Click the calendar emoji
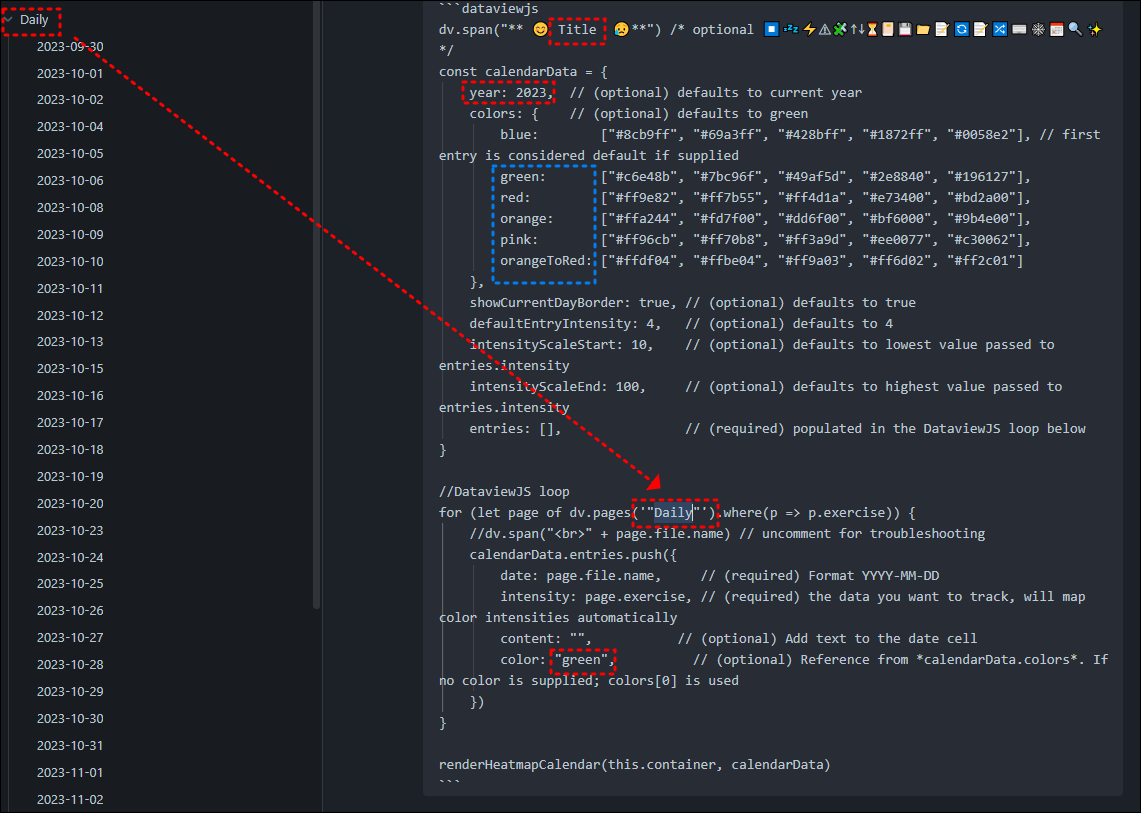Viewport: 1141px width, 813px height. click(1057, 29)
